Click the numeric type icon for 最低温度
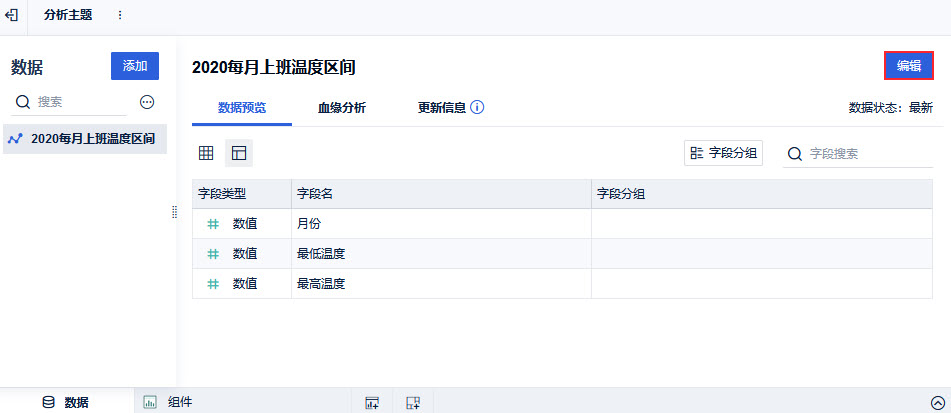Image resolution: width=951 pixels, height=413 pixels. click(213, 254)
